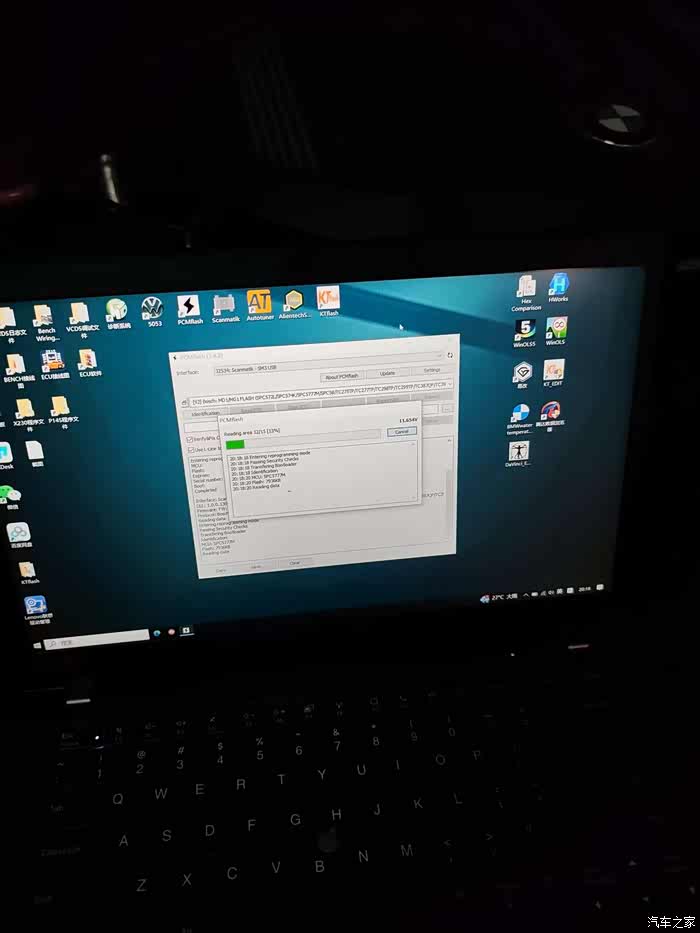
Task: Open the Autotuner AT icon
Action: point(259,306)
